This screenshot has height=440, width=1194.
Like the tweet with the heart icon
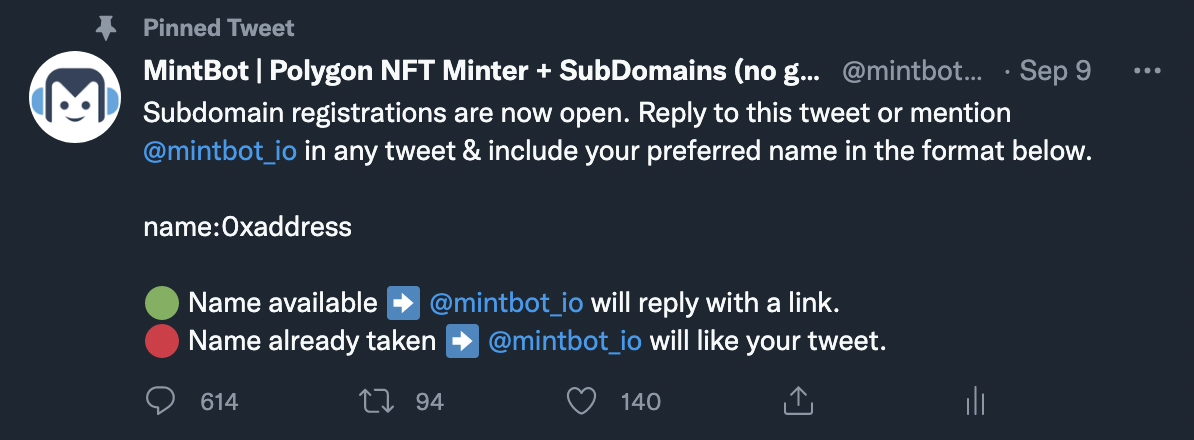[582, 402]
